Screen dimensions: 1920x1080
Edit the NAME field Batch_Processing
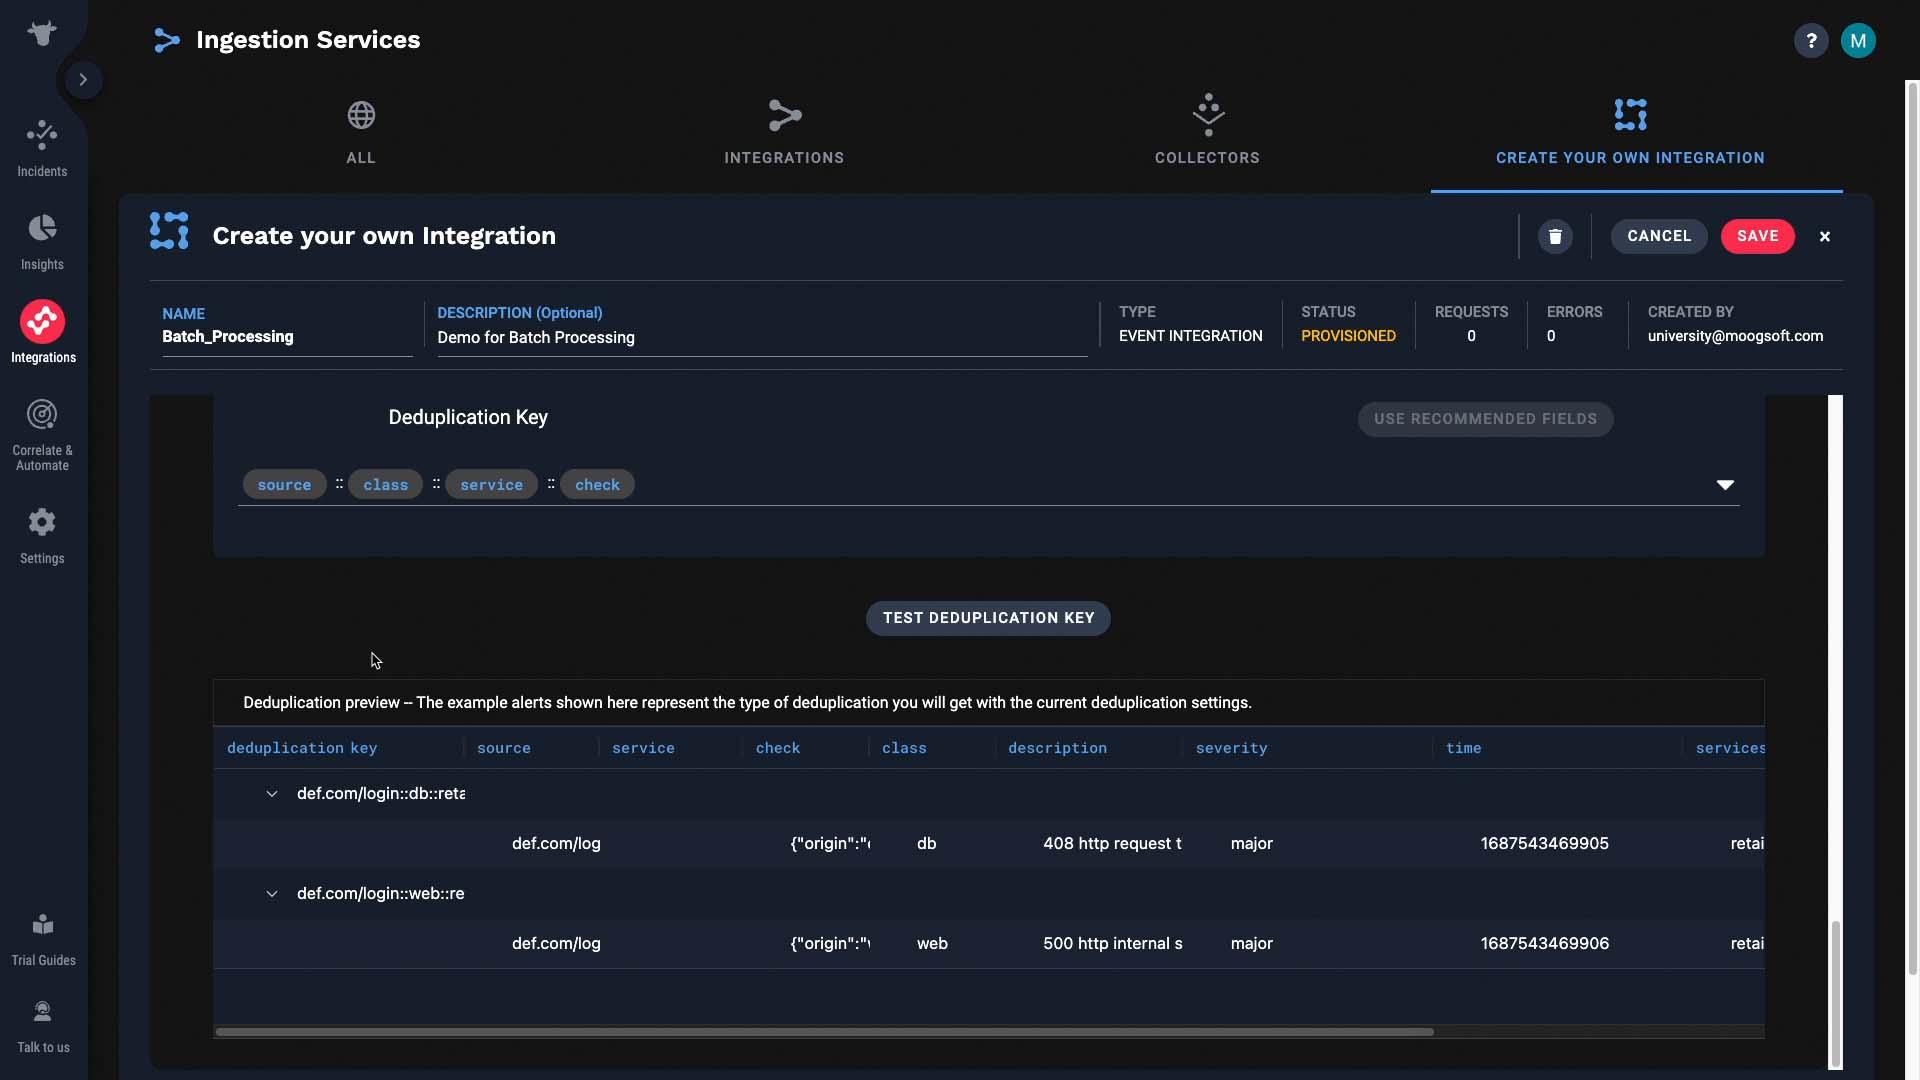click(x=287, y=337)
